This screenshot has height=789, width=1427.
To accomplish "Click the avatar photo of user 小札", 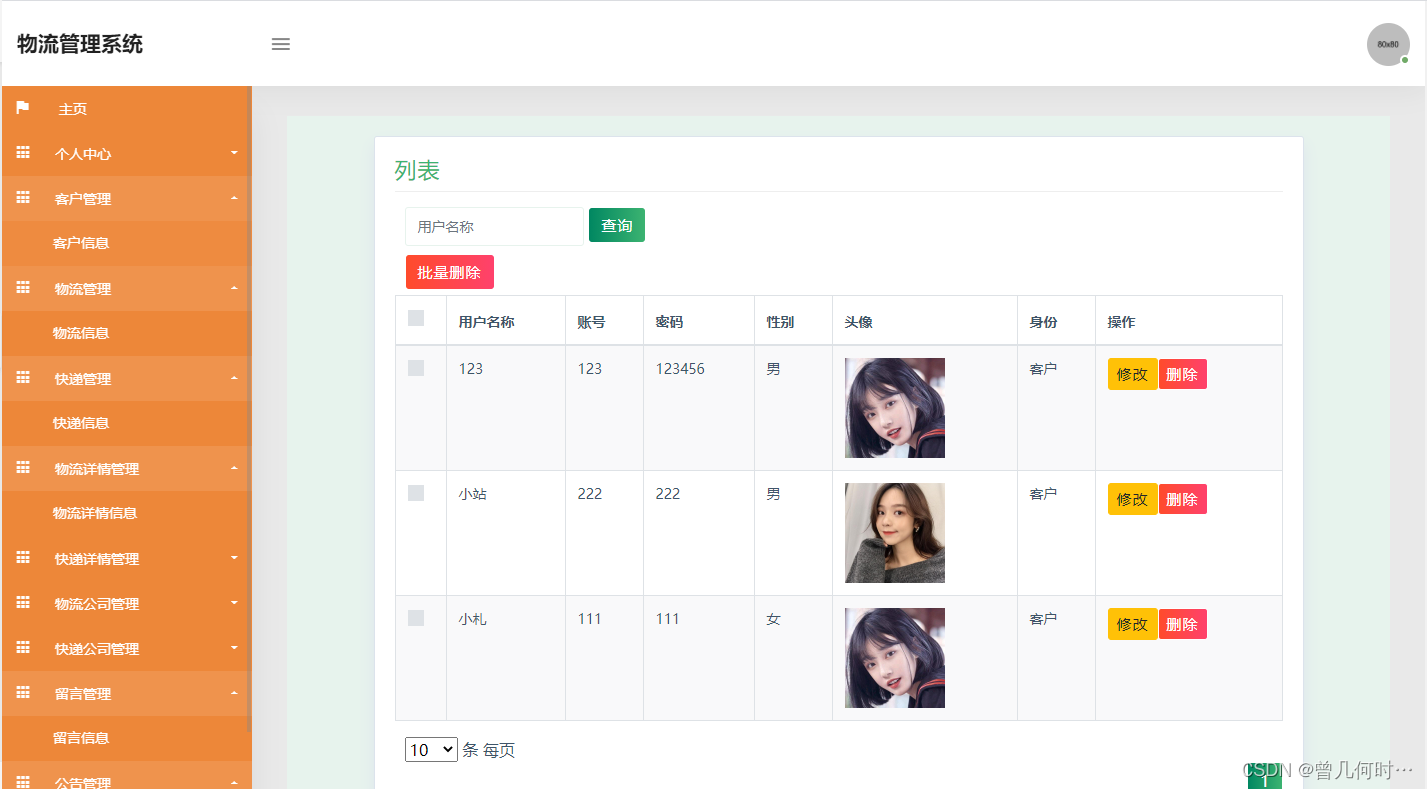I will click(x=895, y=658).
